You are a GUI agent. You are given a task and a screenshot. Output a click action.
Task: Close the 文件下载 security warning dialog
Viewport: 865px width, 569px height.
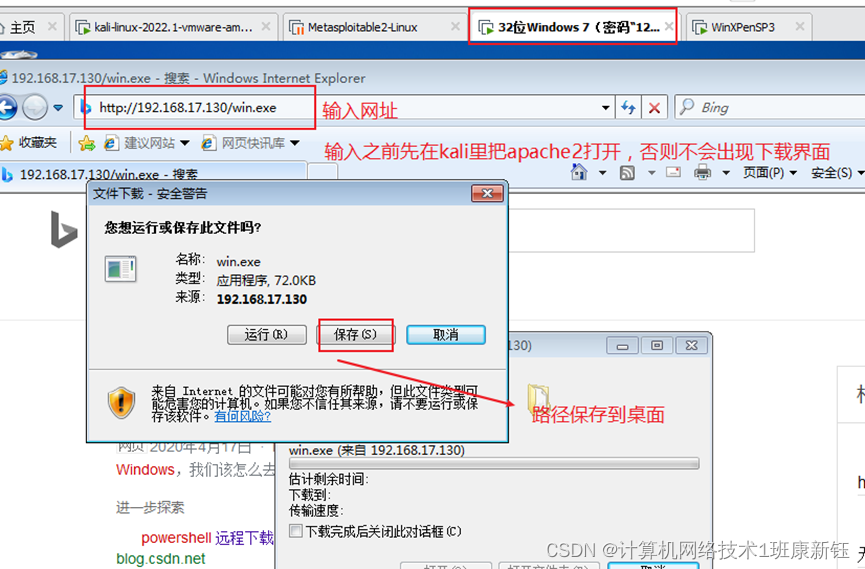click(x=487, y=193)
